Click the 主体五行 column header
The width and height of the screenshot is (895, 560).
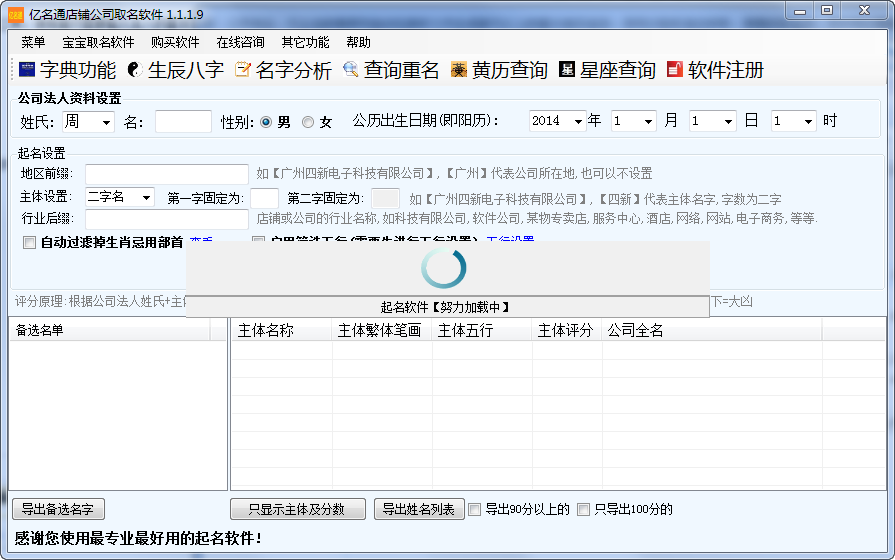coord(482,331)
